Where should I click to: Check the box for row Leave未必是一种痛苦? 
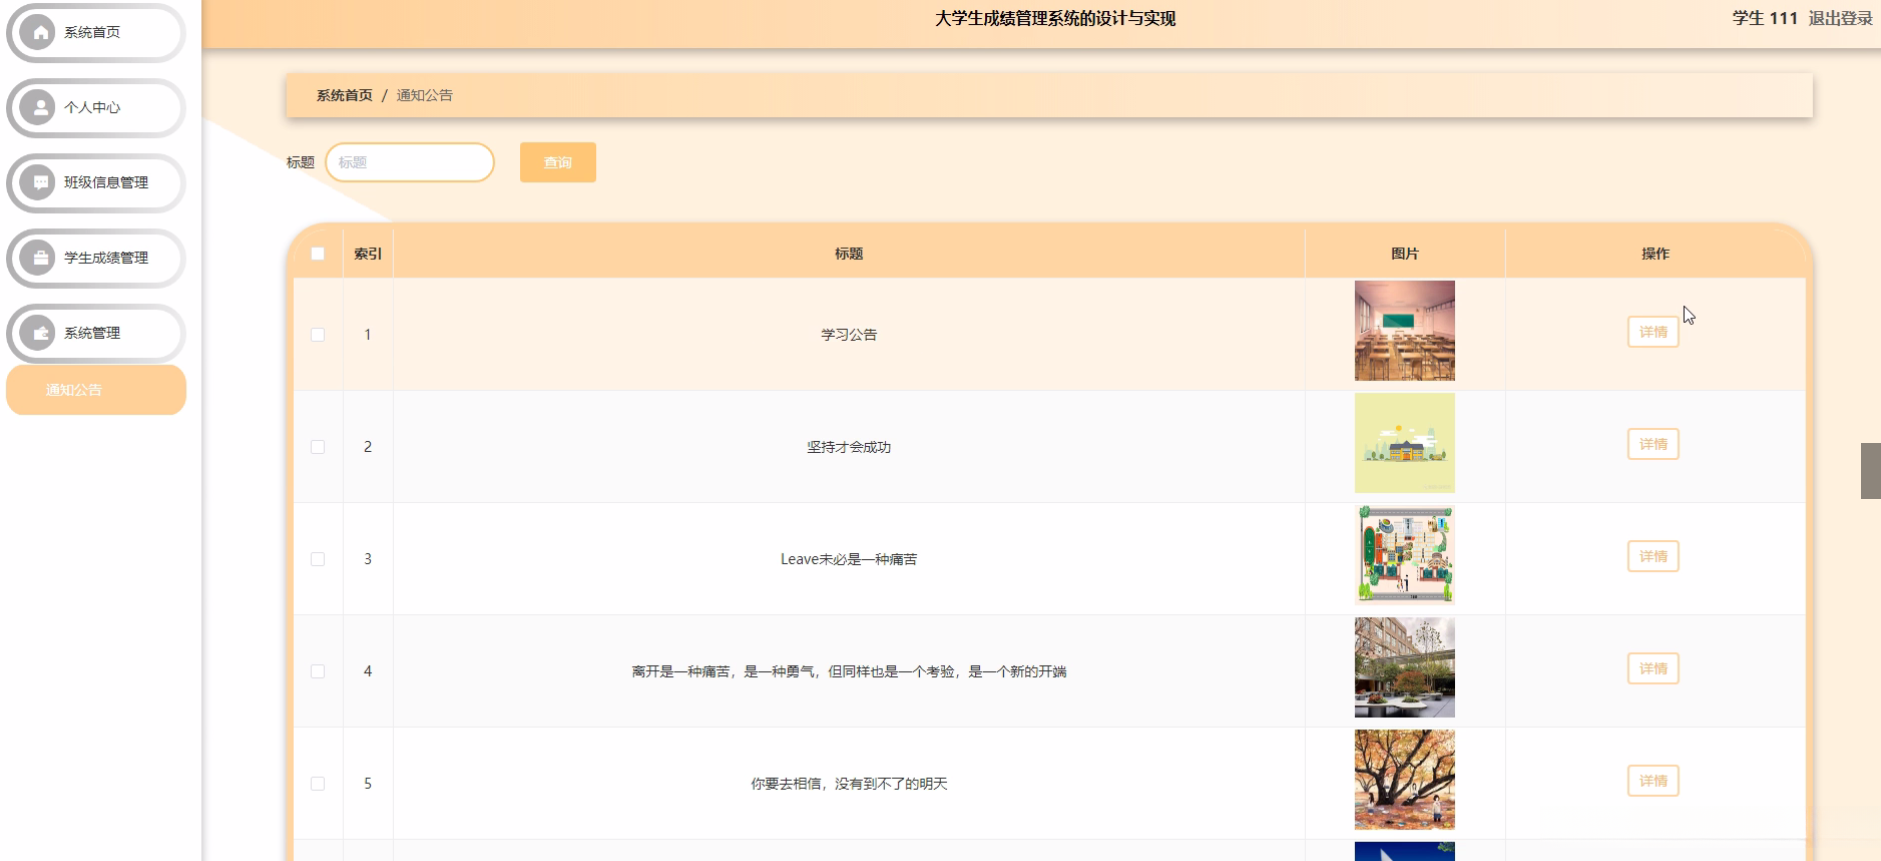click(318, 559)
